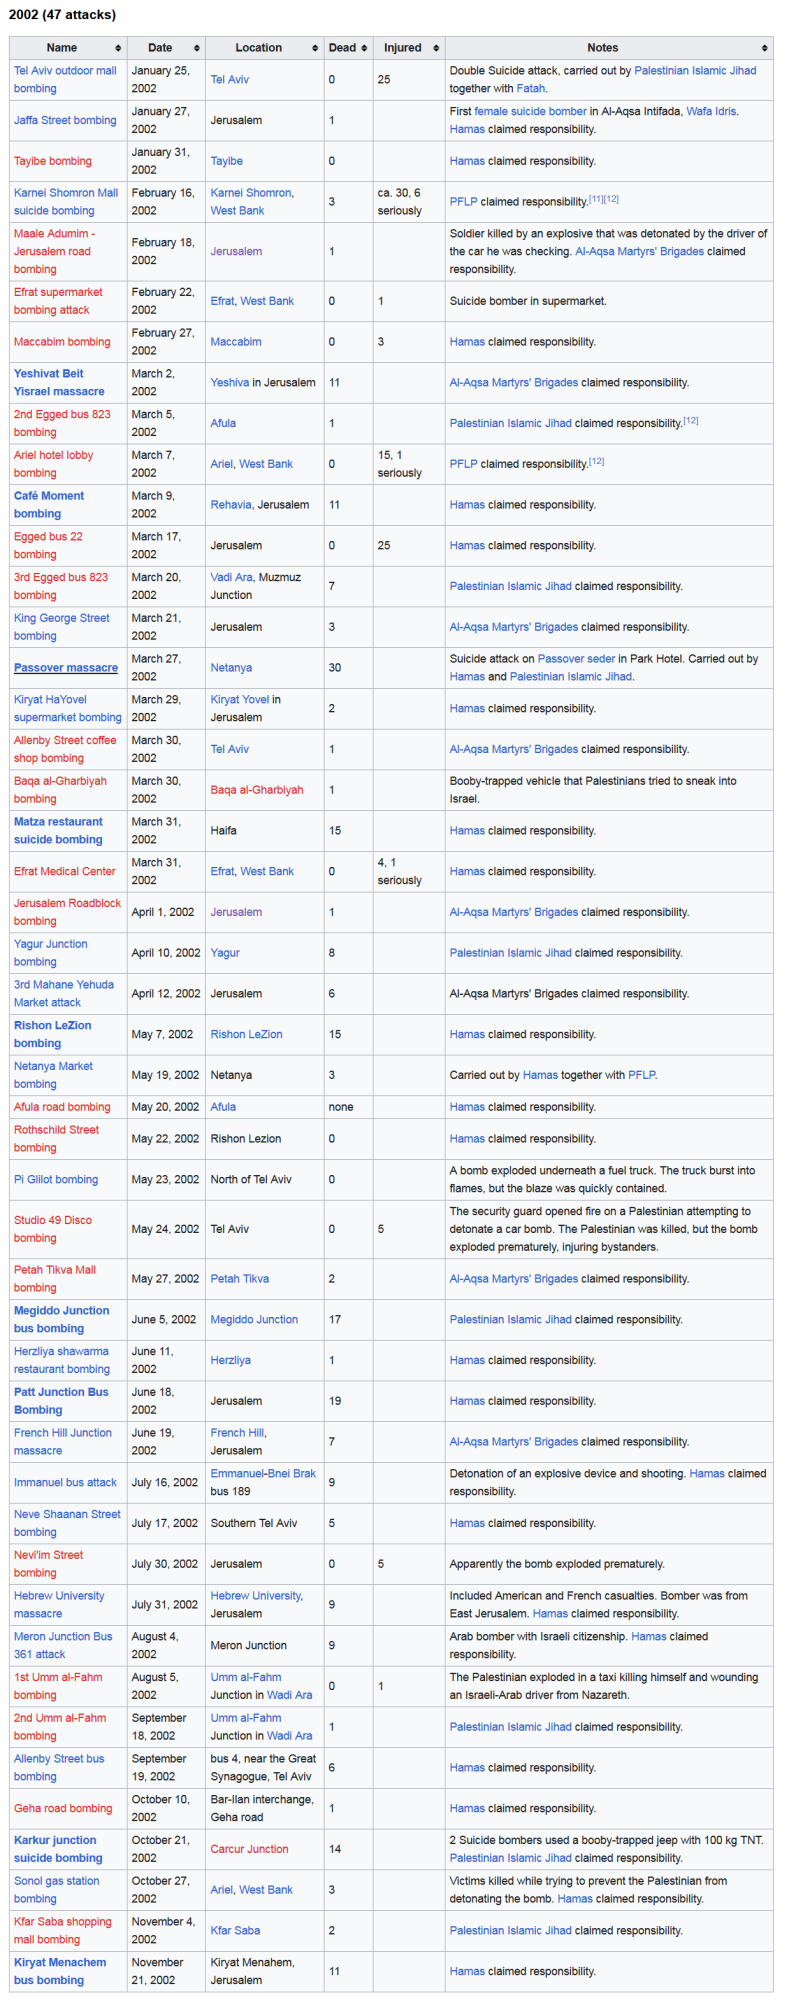The width and height of the screenshot is (789, 2000).
Task: Open Netanya Market bombing link
Action: pos(53,1075)
